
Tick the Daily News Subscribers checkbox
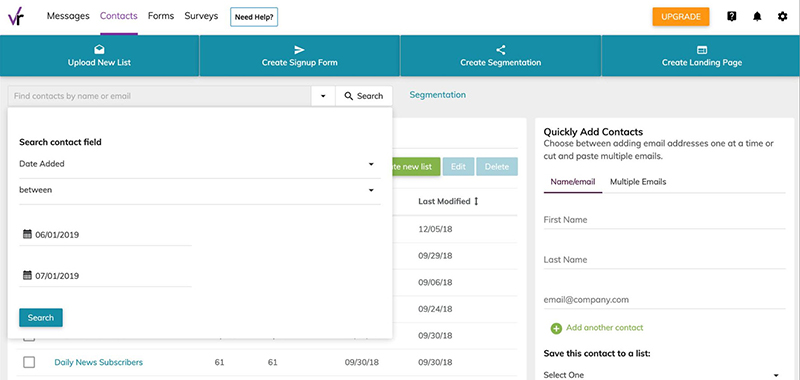tap(29, 362)
